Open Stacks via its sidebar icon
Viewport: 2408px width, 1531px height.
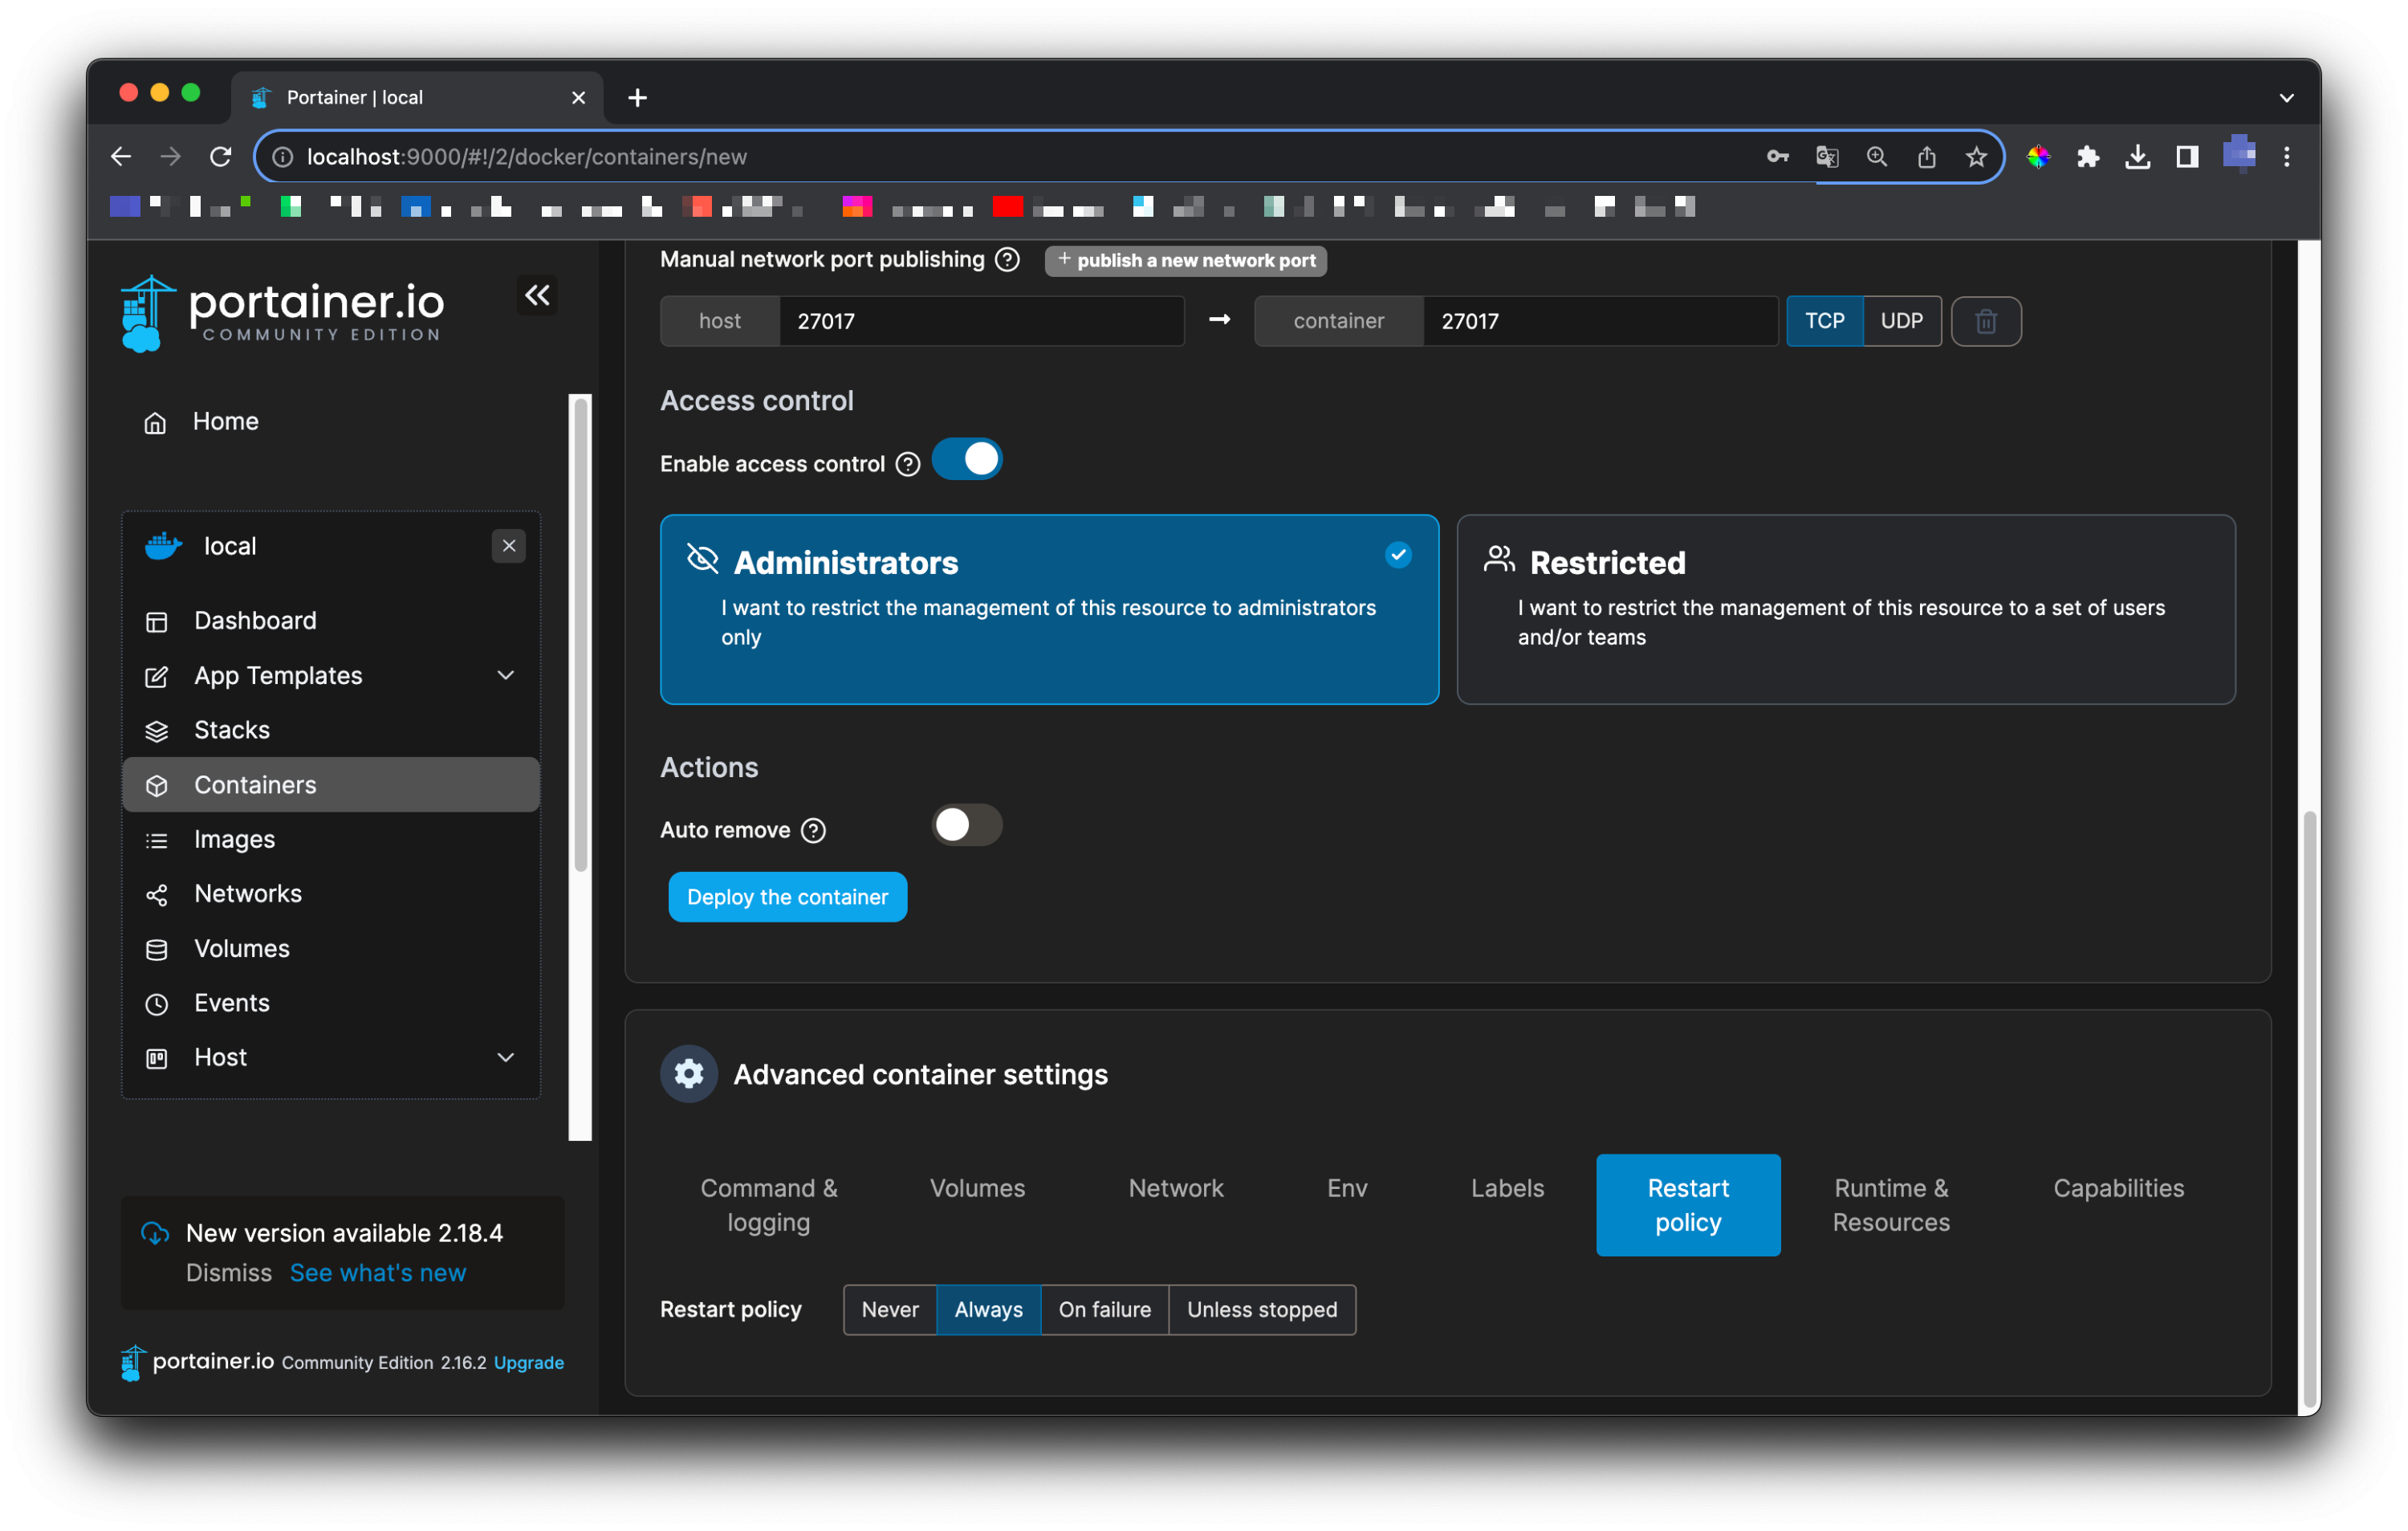tap(157, 731)
